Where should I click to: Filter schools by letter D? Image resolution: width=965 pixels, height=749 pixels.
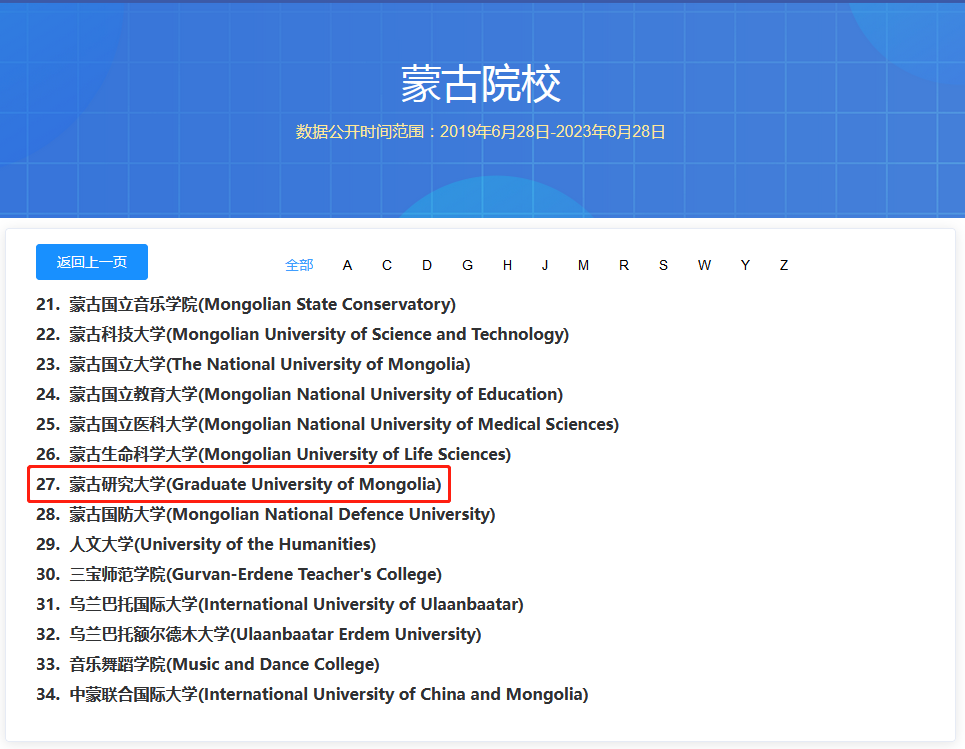(426, 265)
